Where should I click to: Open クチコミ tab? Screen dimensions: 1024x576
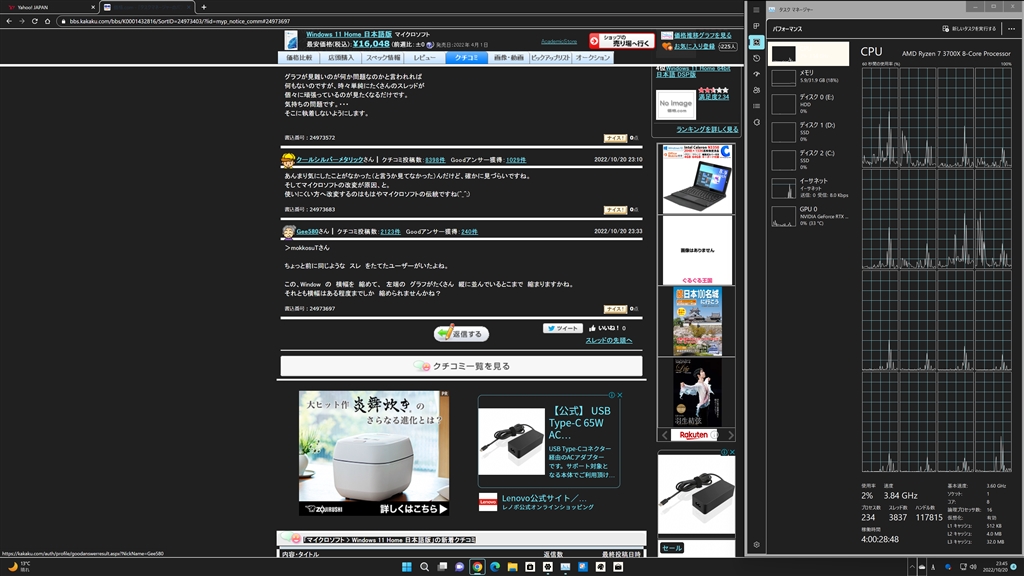(466, 57)
